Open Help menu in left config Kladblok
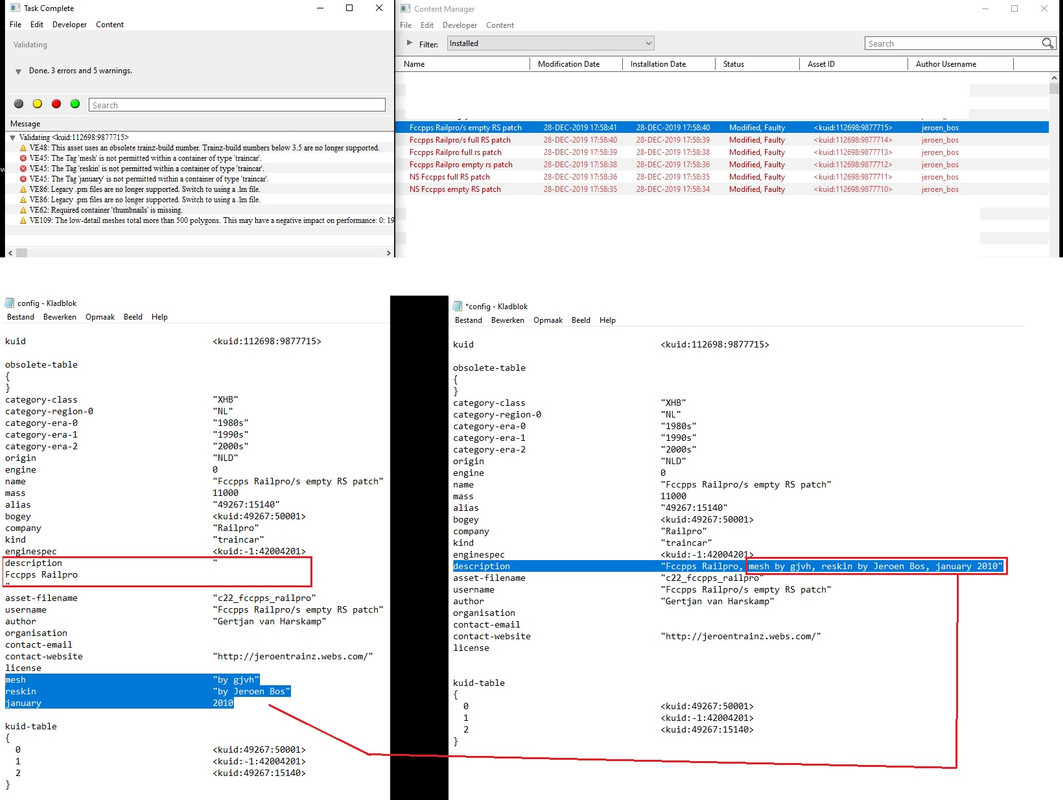The image size is (1063, 800). pos(159,317)
